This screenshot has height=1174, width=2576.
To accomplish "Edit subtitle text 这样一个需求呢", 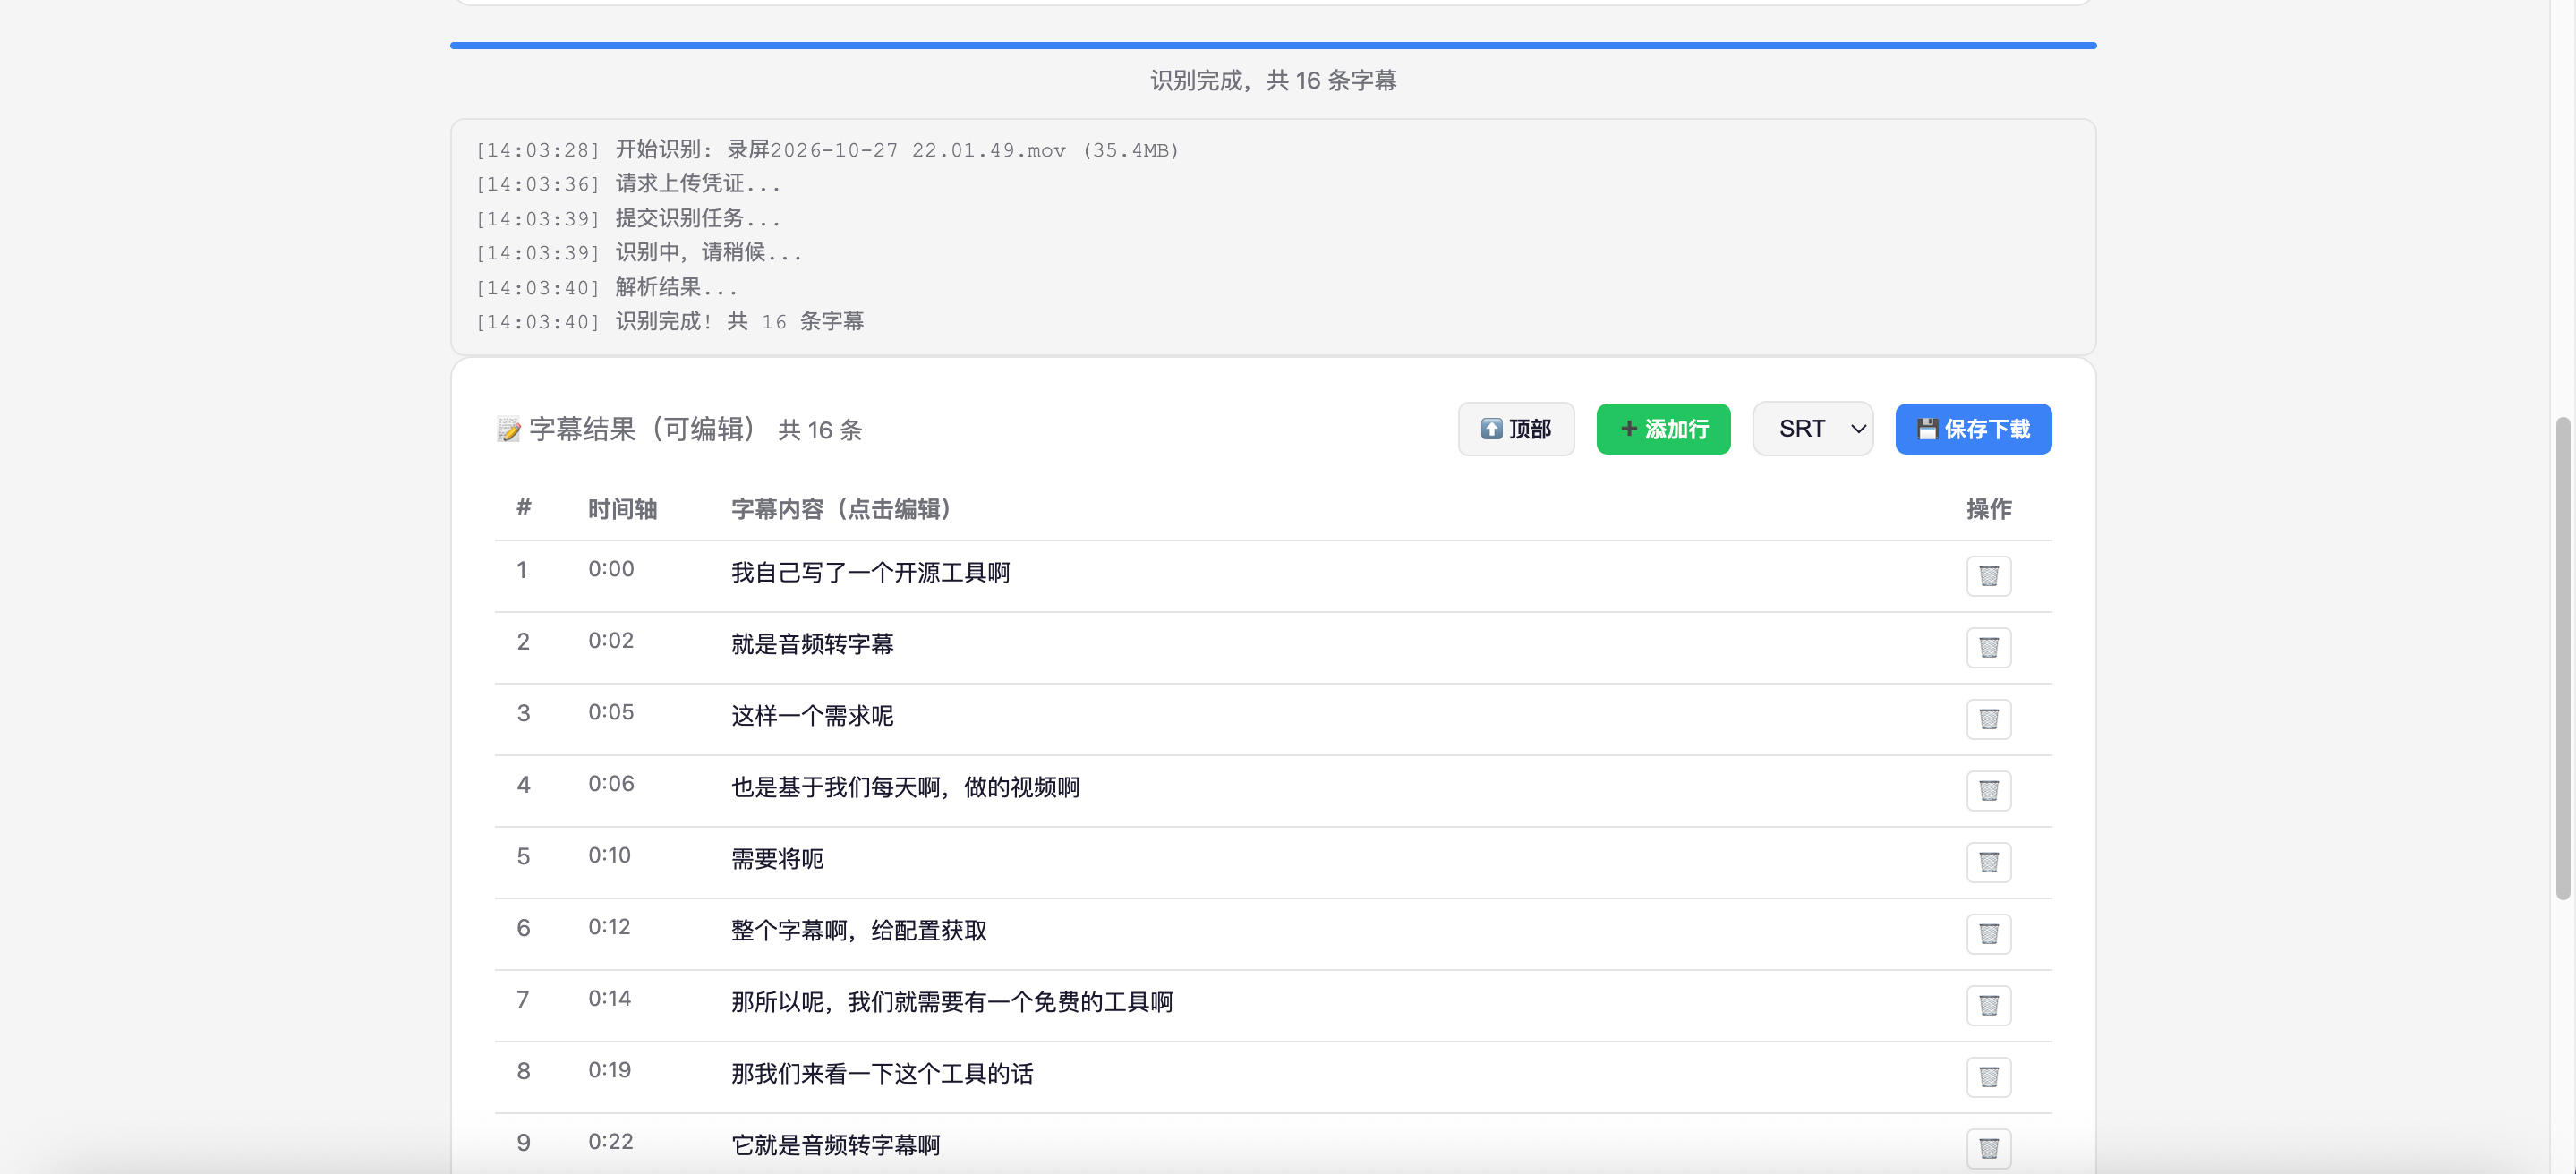I will coord(812,716).
